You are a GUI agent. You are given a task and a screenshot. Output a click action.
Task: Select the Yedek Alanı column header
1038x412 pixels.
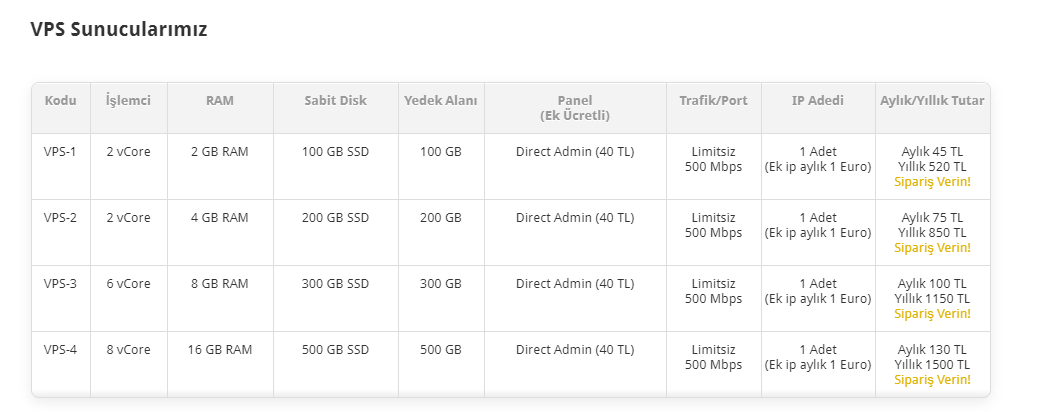(x=440, y=101)
